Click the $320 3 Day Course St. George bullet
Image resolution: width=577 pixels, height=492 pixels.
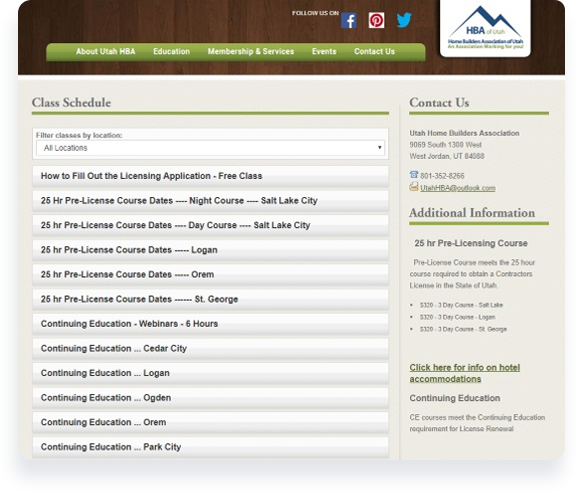click(x=463, y=329)
